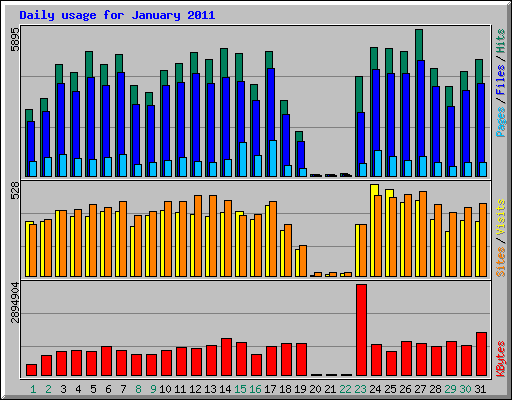The width and height of the screenshot is (512, 400).
Task: Click day 20 on the x-axis
Action: (315, 389)
